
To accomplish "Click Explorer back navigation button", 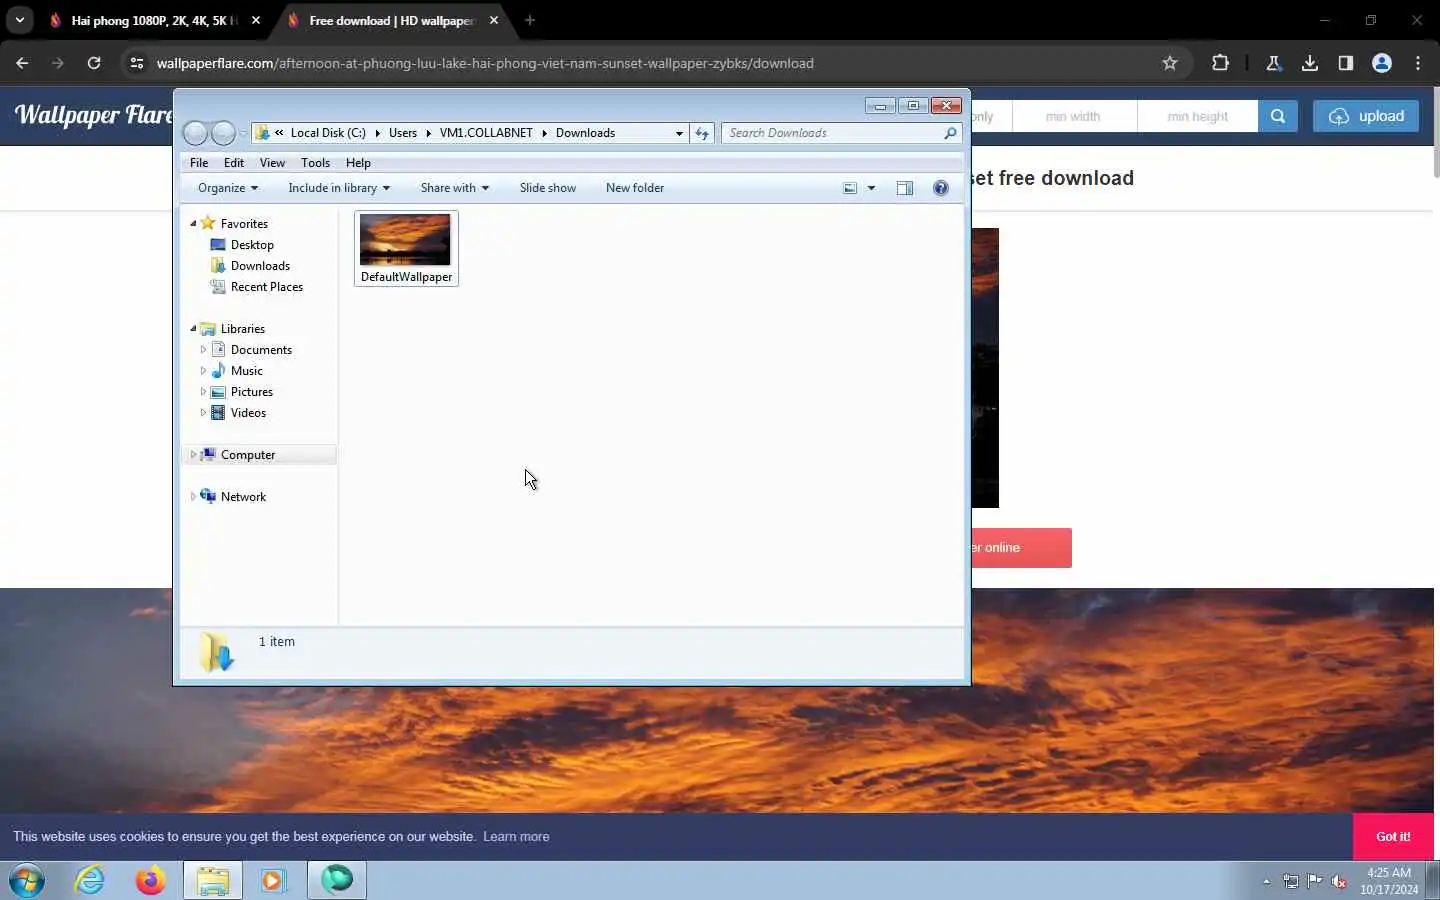I will pos(195,132).
